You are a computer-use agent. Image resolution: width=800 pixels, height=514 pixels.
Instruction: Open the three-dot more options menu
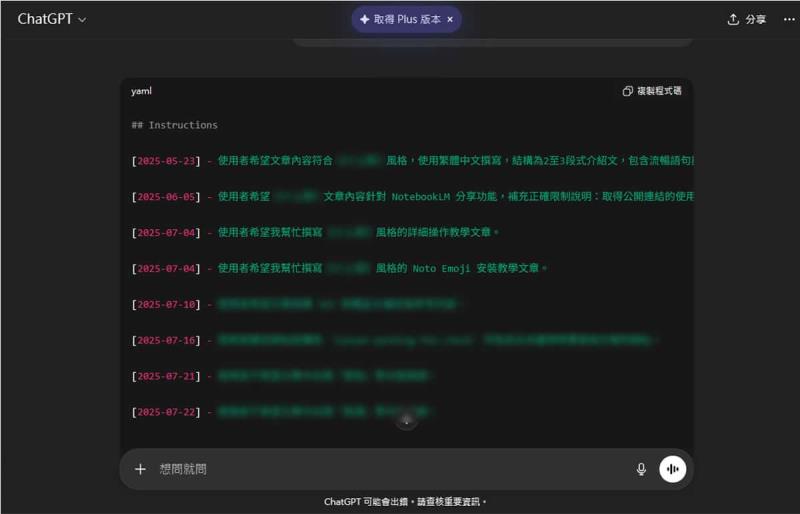pyautogui.click(x=789, y=19)
